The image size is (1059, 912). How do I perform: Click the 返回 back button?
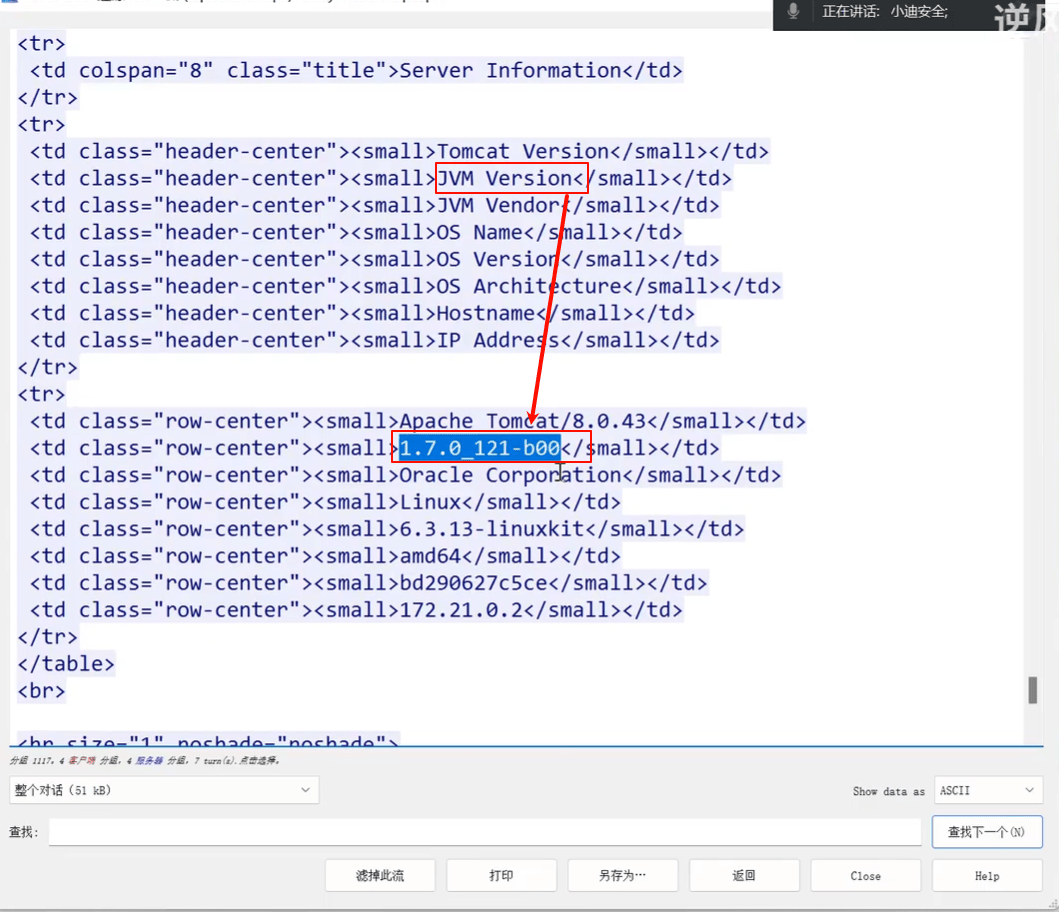tap(744, 876)
